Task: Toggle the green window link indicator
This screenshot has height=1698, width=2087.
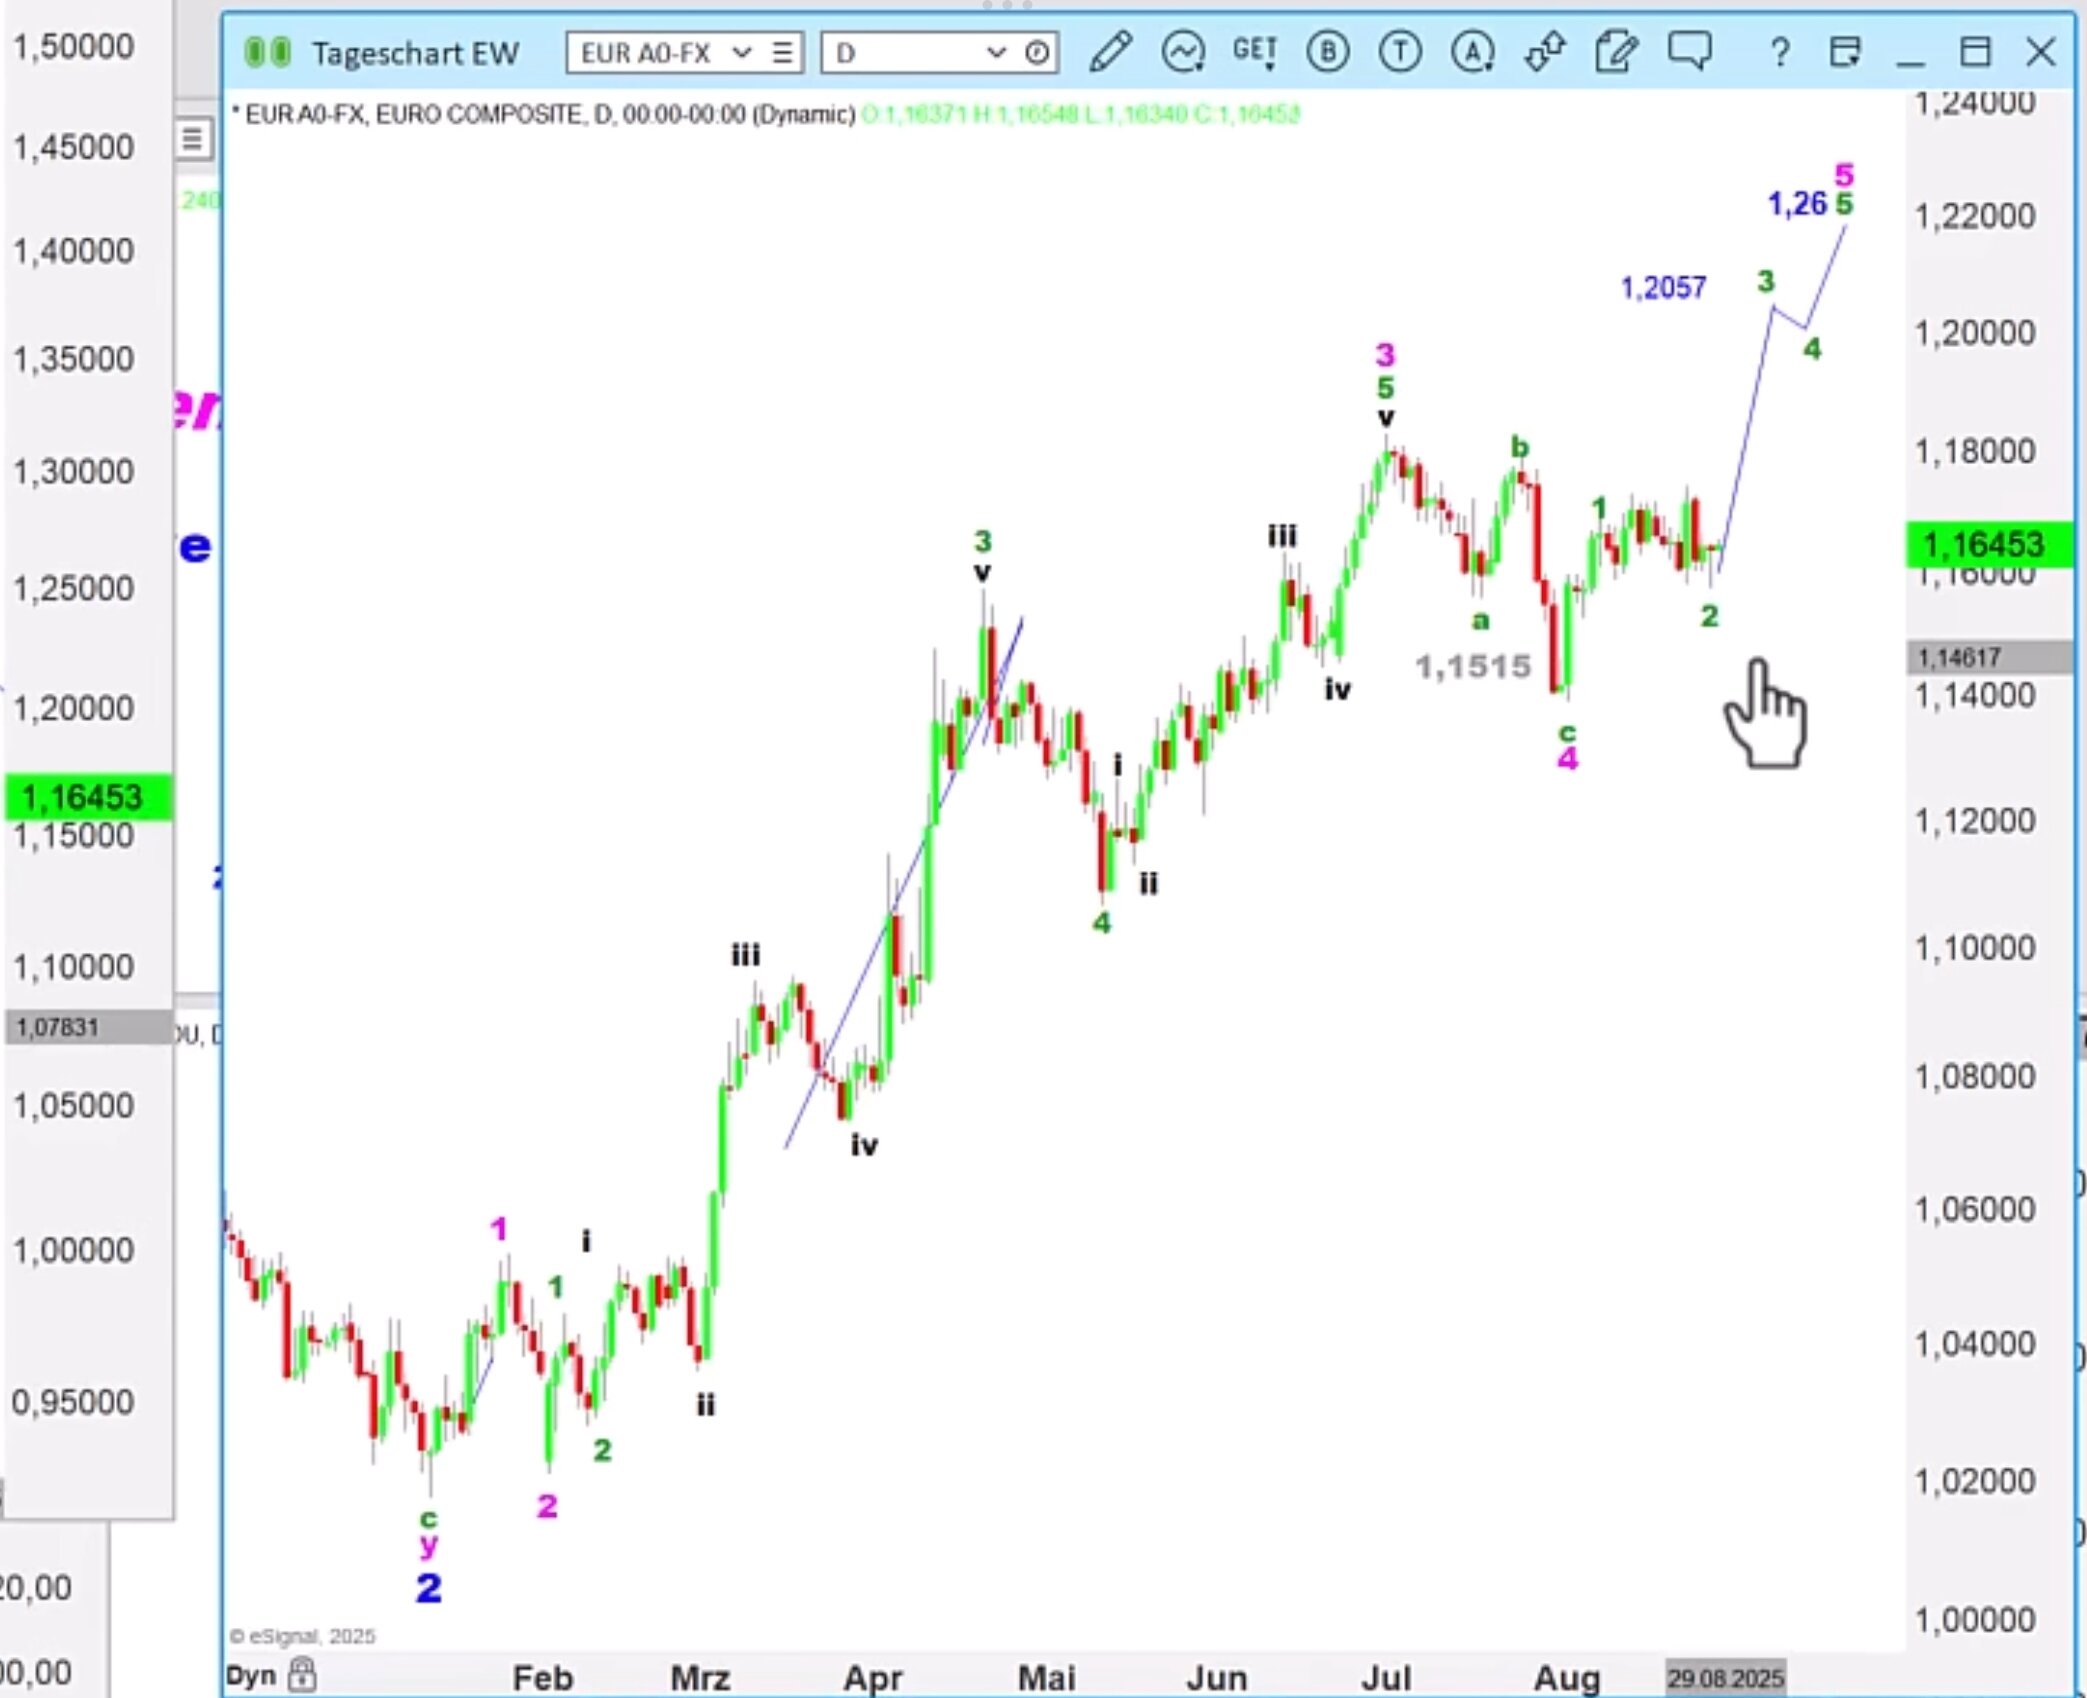Action: click(268, 52)
